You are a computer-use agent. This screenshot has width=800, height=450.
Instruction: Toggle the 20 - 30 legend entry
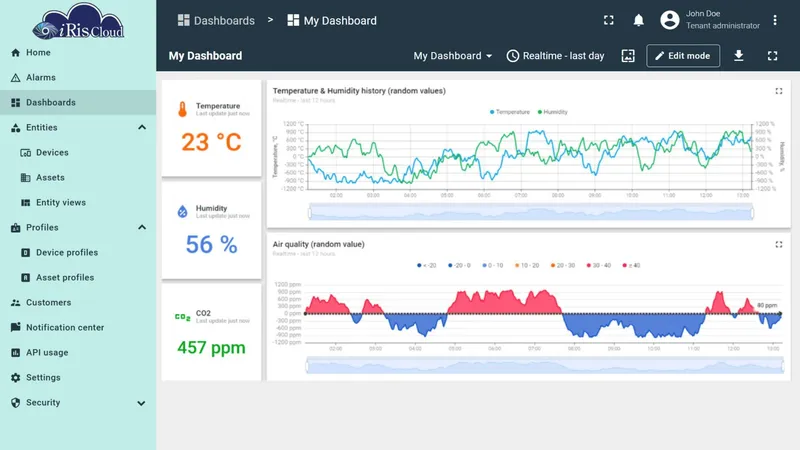point(563,265)
